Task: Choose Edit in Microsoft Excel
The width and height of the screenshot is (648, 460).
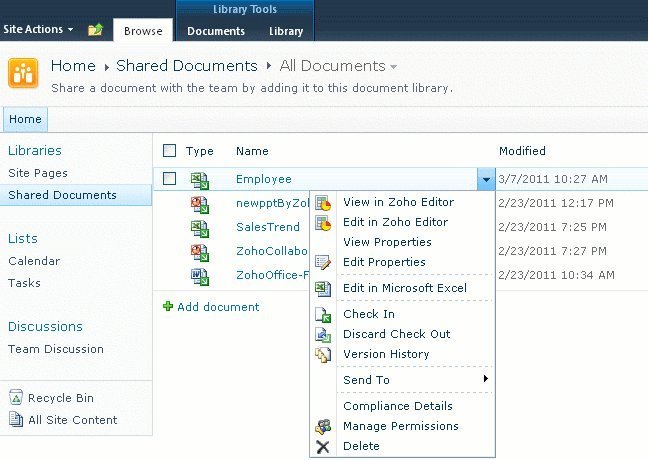Action: 404,288
